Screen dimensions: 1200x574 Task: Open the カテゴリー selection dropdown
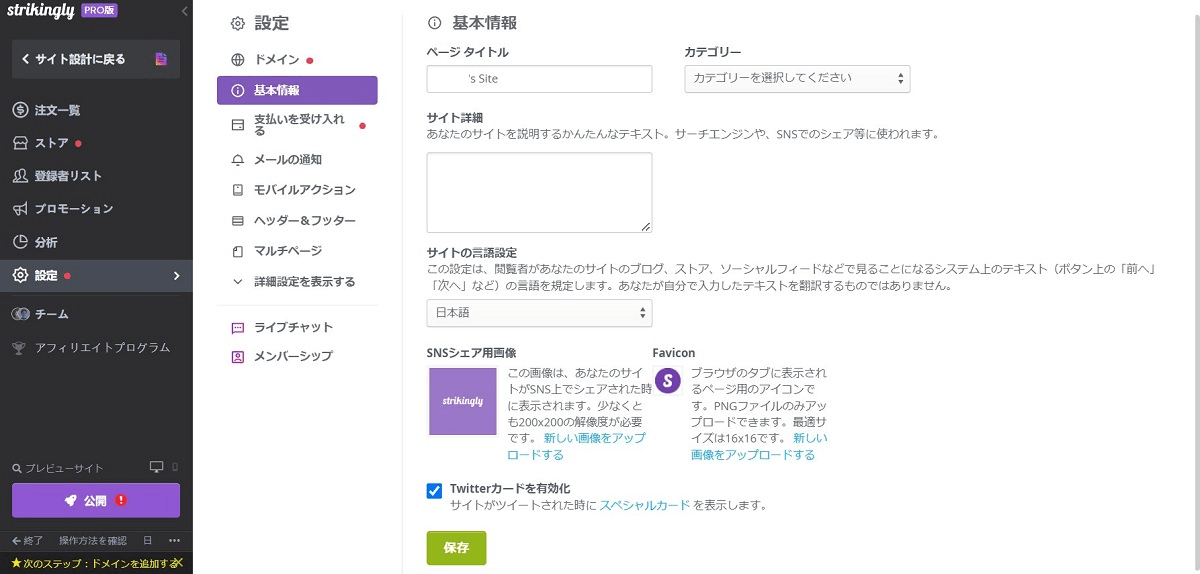pyautogui.click(x=797, y=78)
